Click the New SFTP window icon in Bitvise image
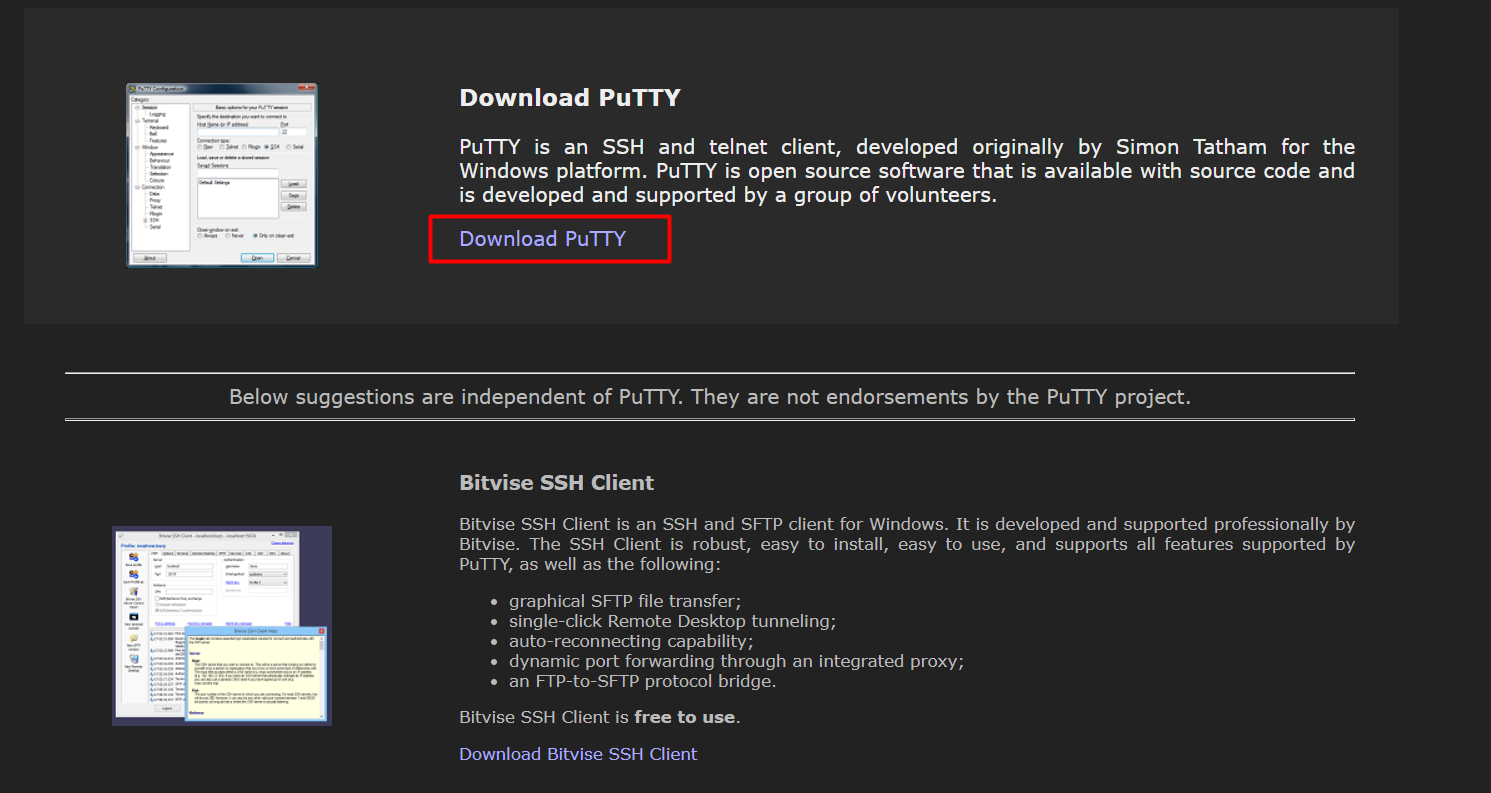 (x=133, y=638)
